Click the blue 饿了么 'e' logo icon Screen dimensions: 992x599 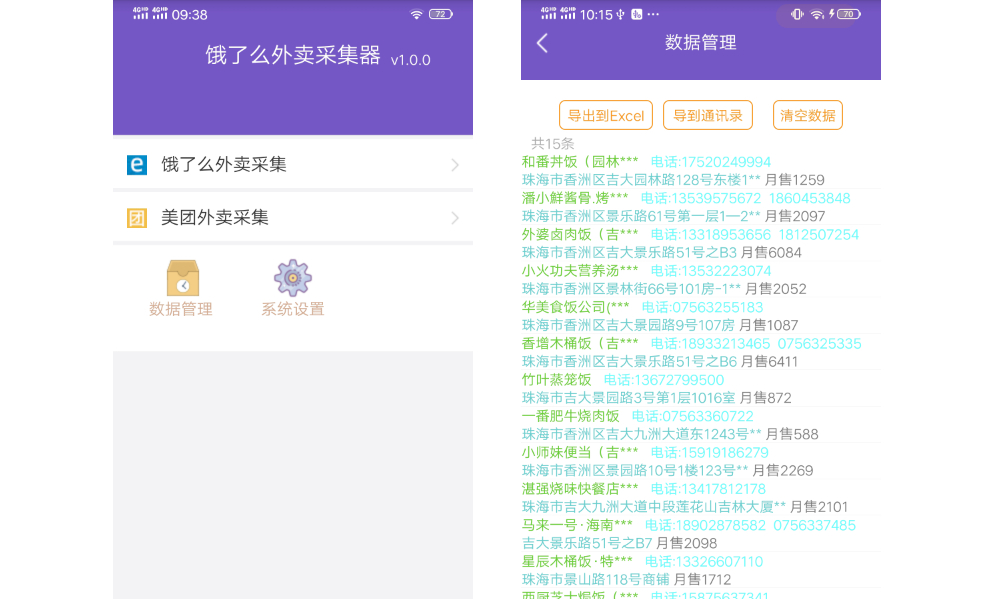click(137, 164)
